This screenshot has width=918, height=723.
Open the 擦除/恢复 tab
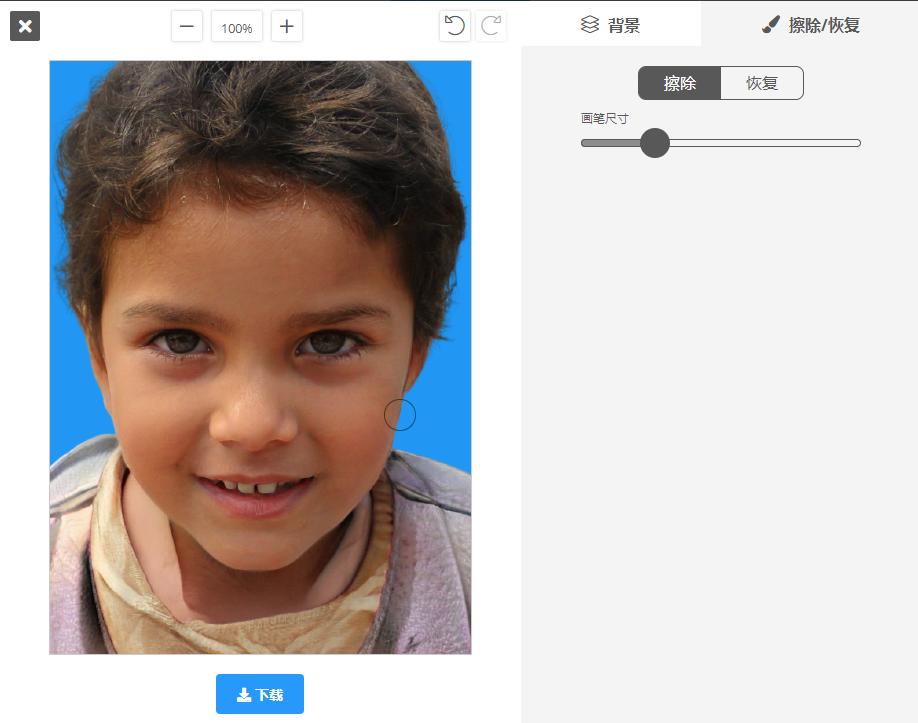810,25
